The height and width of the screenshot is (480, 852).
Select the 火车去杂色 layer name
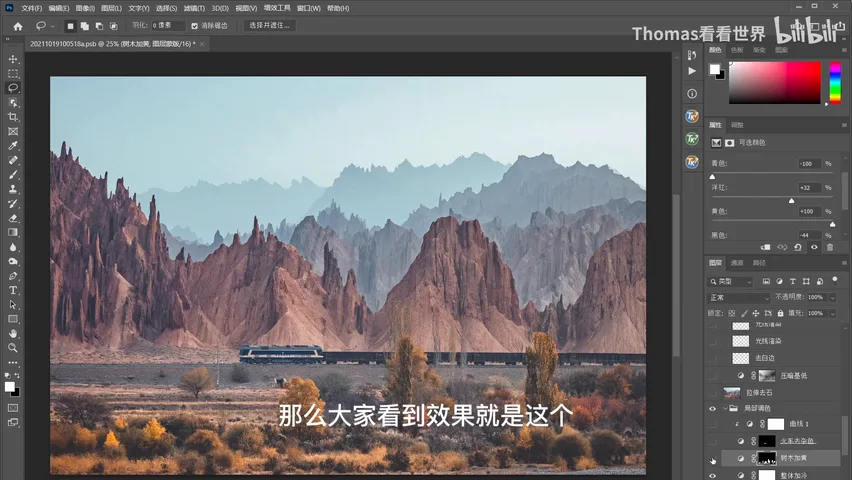pos(798,441)
